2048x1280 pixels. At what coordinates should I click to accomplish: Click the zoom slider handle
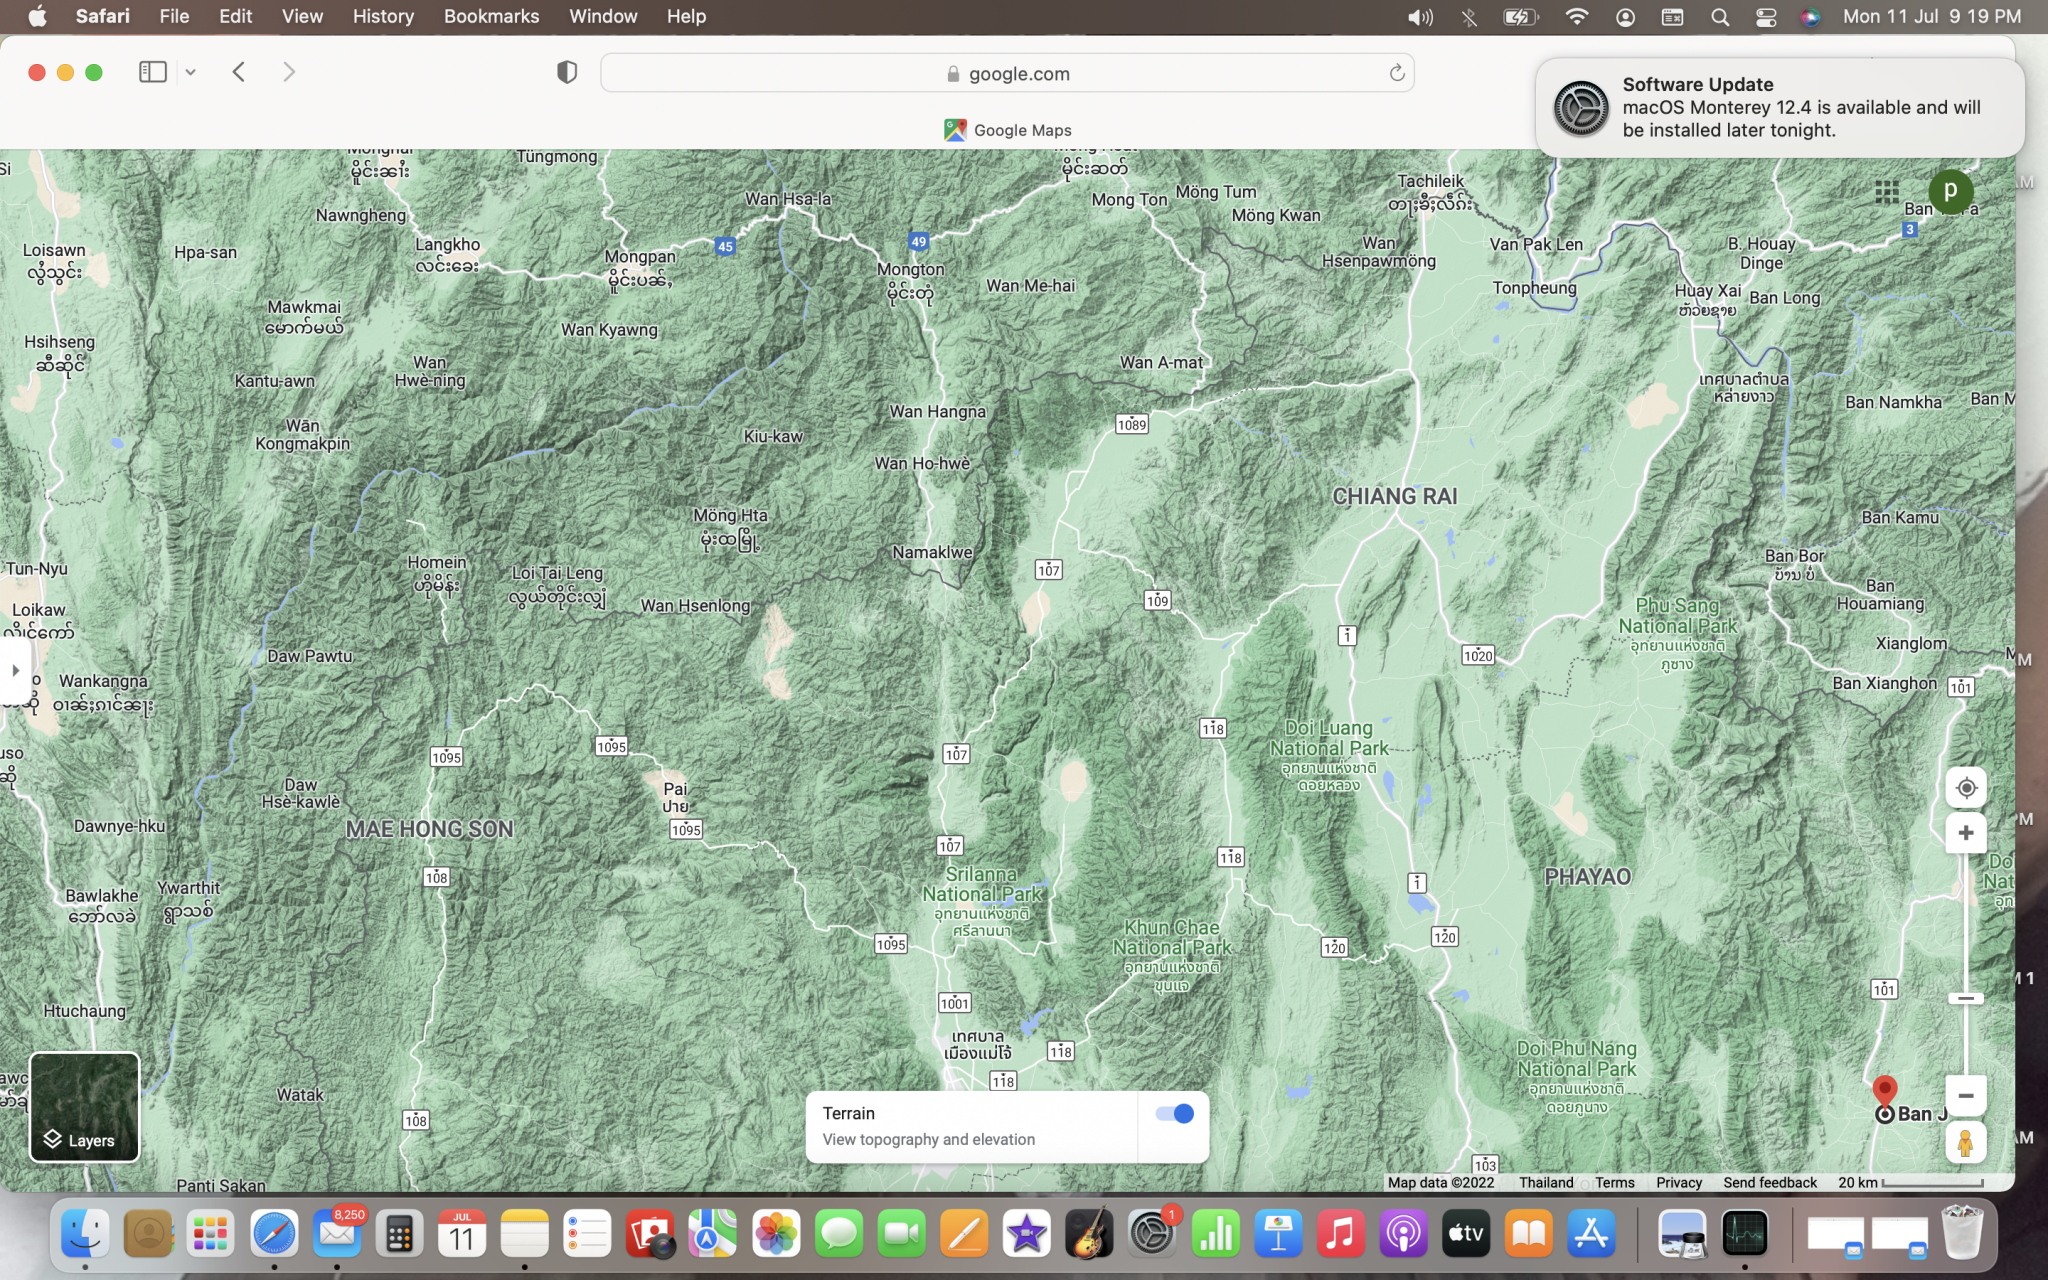click(x=1965, y=998)
